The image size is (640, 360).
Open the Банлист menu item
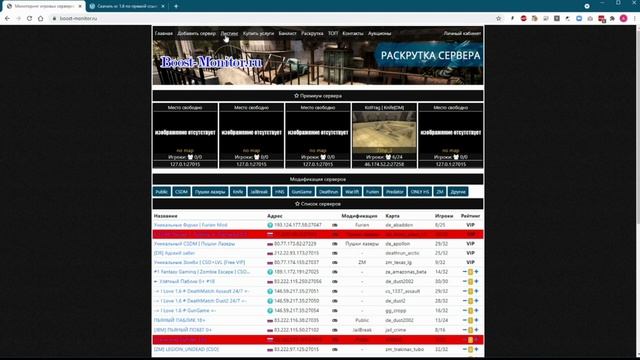coord(287,33)
